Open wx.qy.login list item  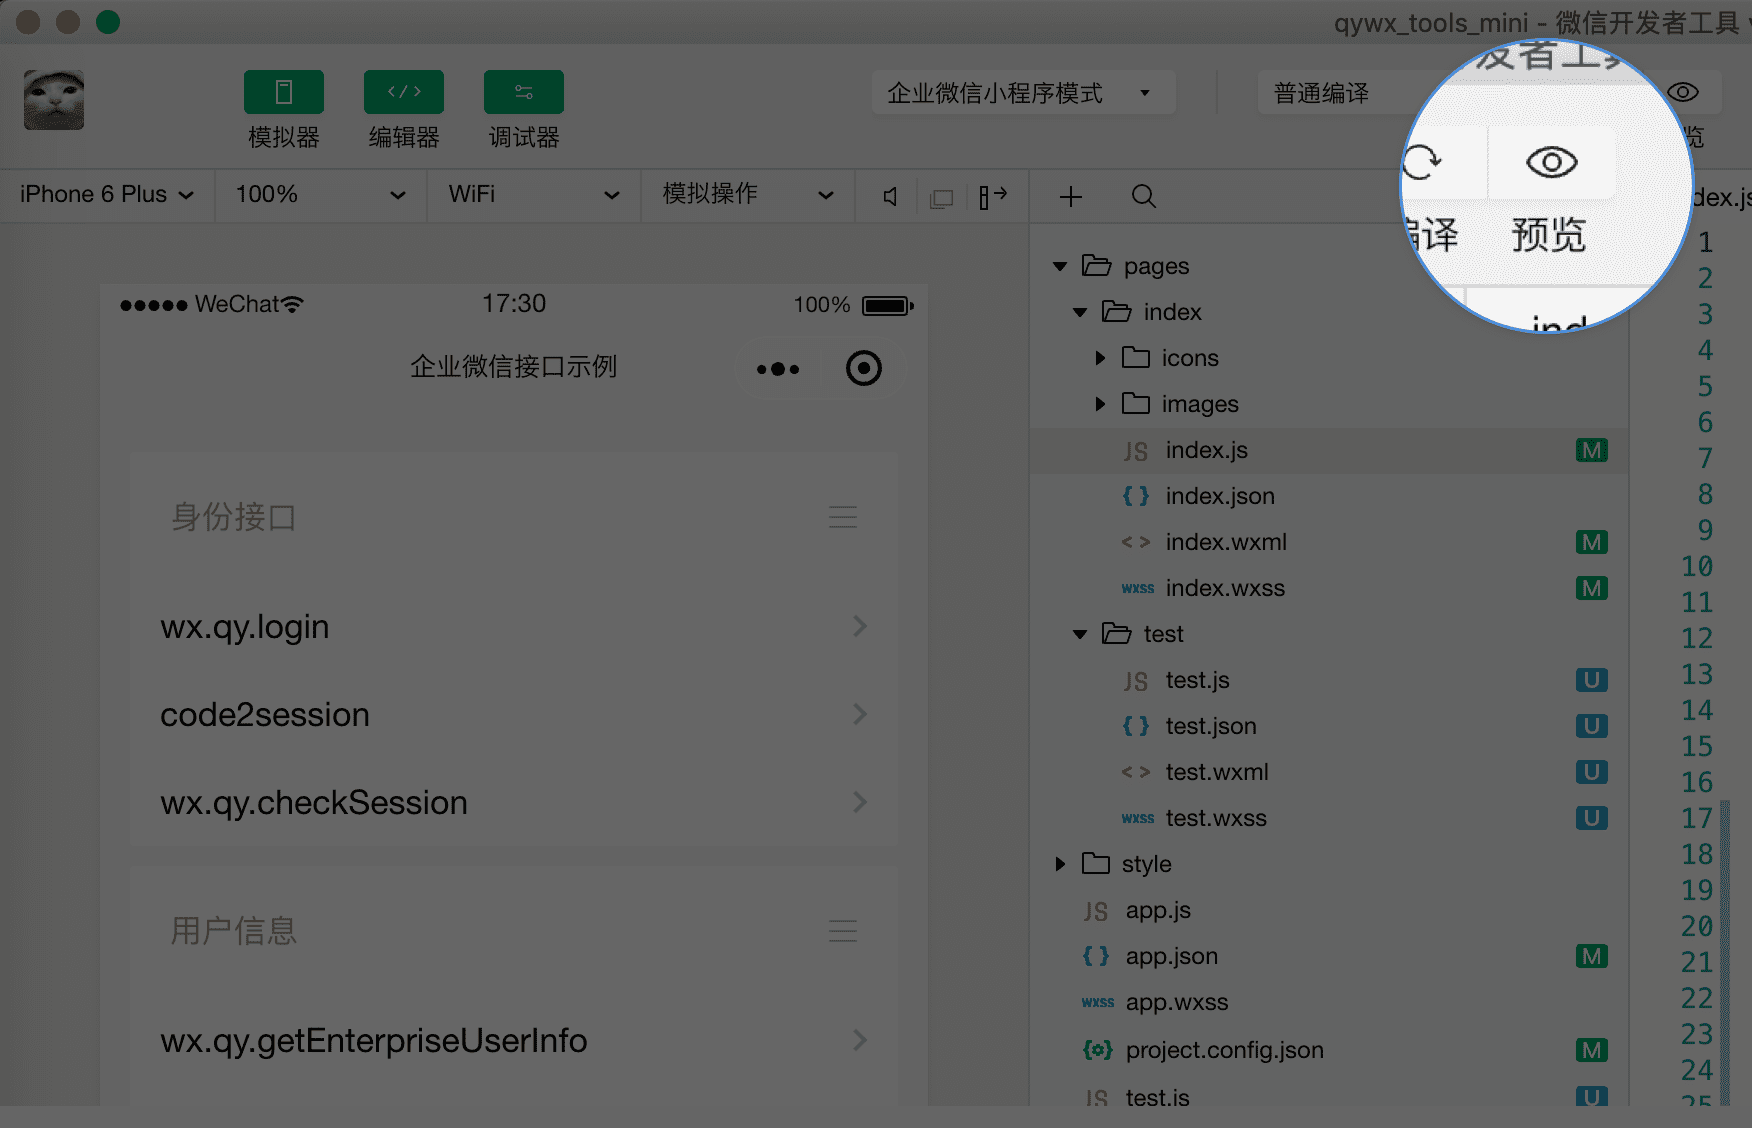(514, 627)
